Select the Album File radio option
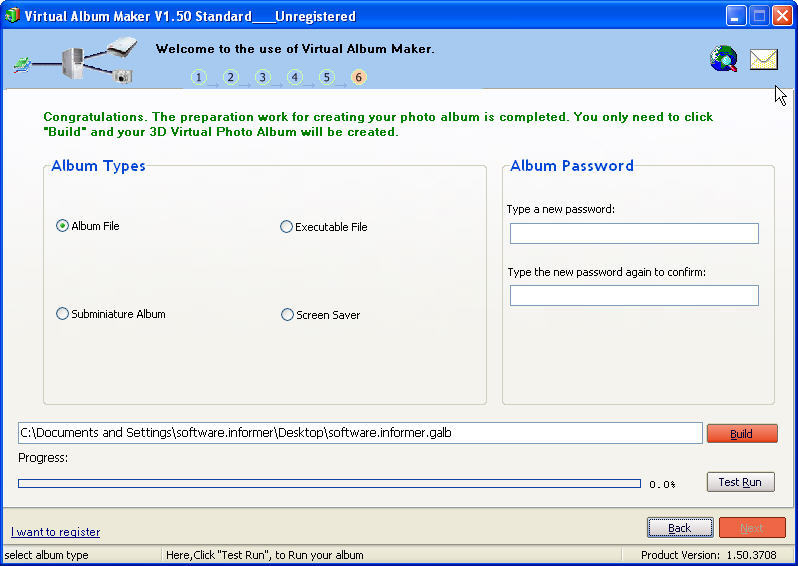 click(88, 226)
